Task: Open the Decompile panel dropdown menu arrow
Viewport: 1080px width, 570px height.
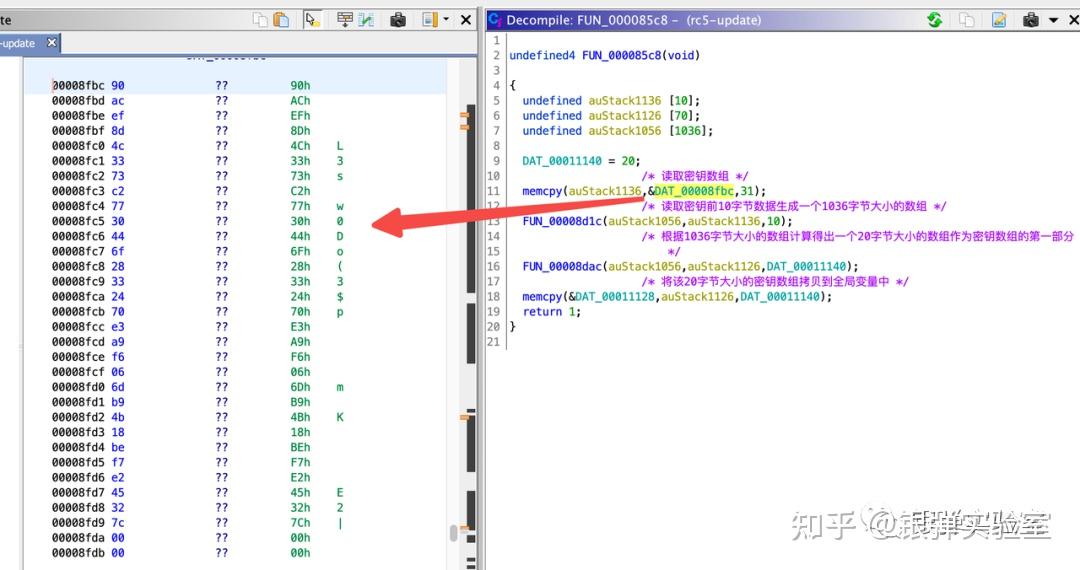Action: coord(1053,20)
